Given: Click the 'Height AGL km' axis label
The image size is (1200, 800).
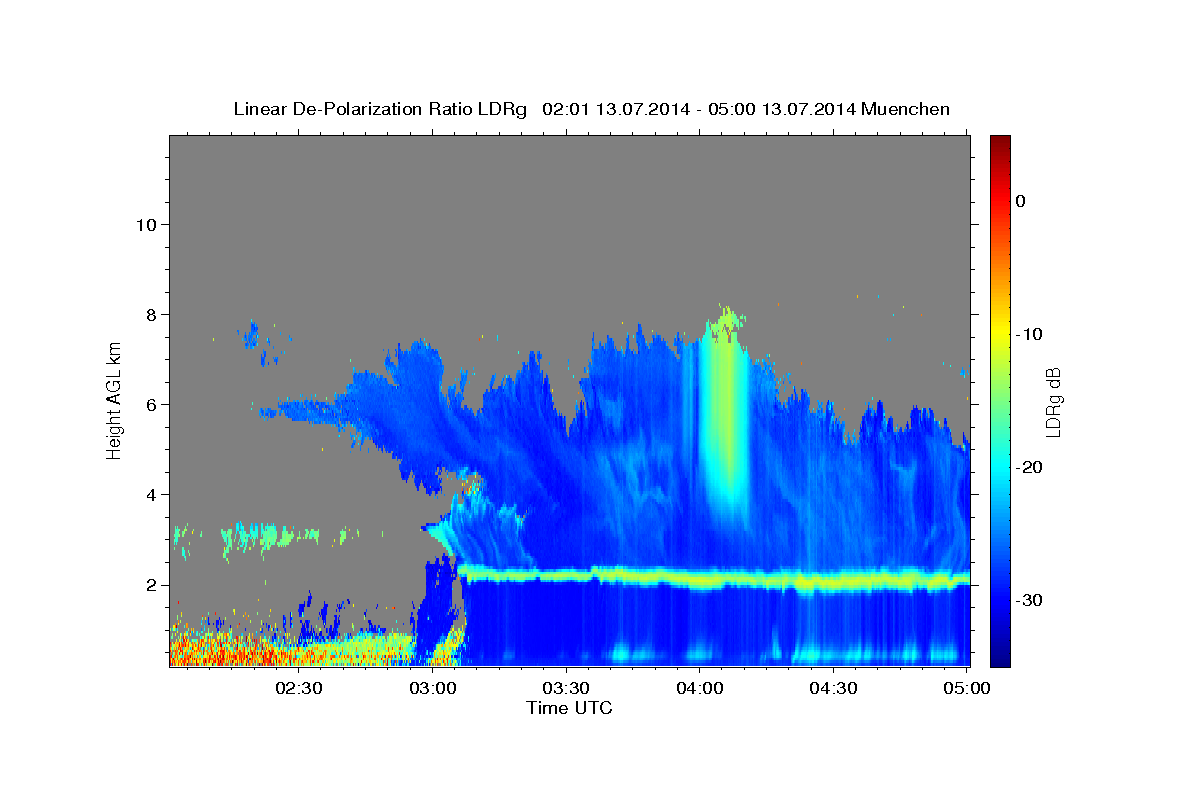Looking at the screenshot, I should pyautogui.click(x=114, y=400).
